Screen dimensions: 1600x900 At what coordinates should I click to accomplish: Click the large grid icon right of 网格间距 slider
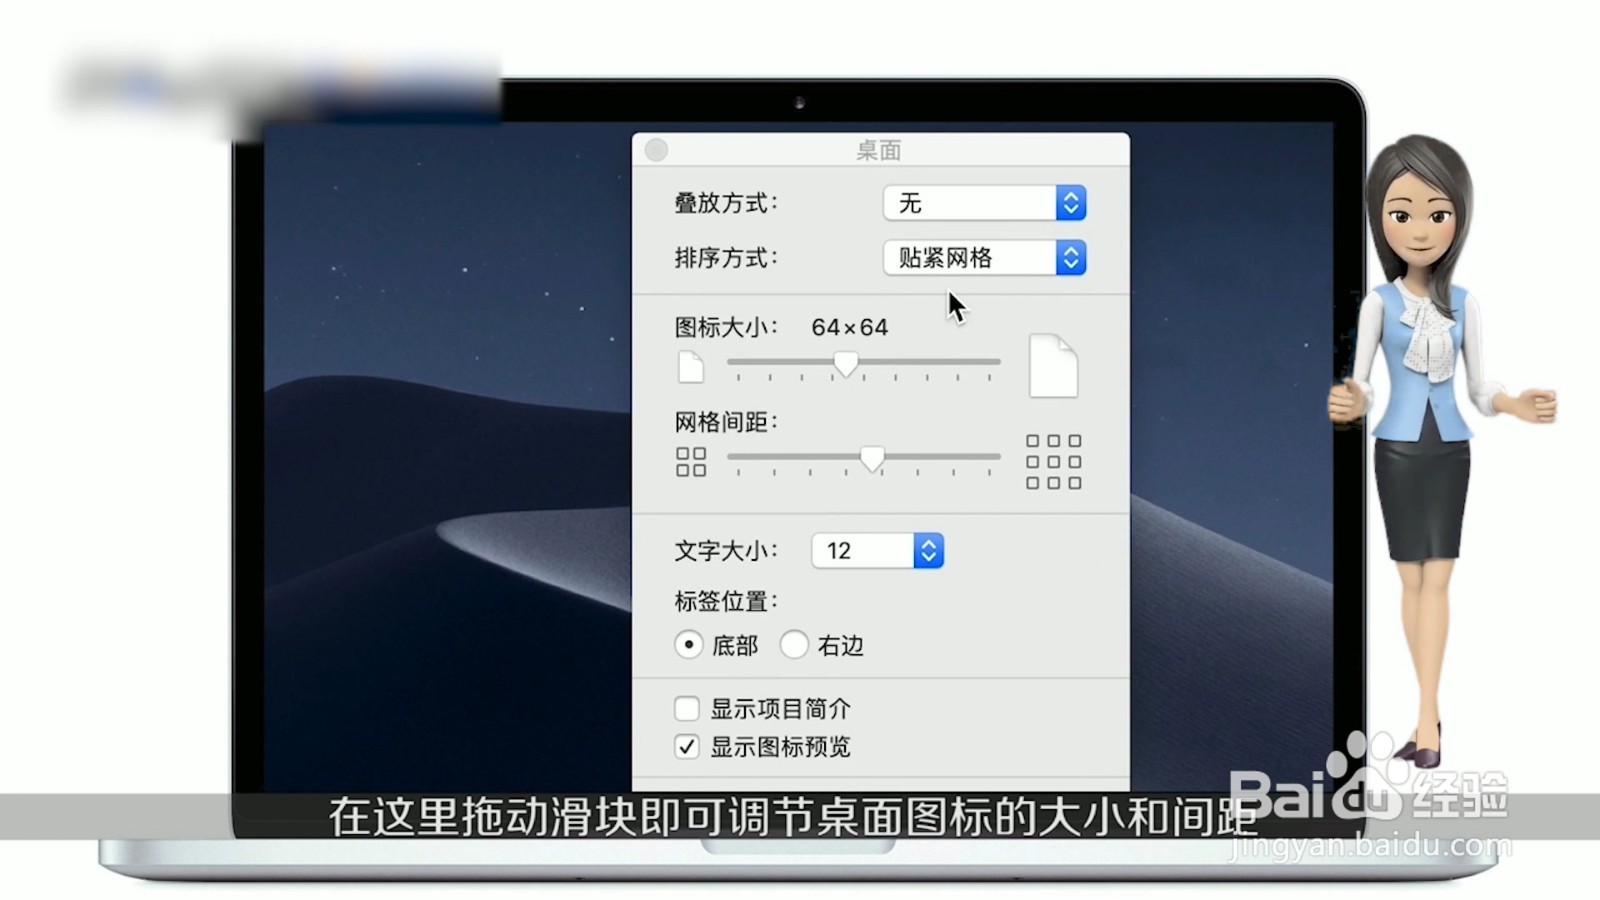[1053, 460]
